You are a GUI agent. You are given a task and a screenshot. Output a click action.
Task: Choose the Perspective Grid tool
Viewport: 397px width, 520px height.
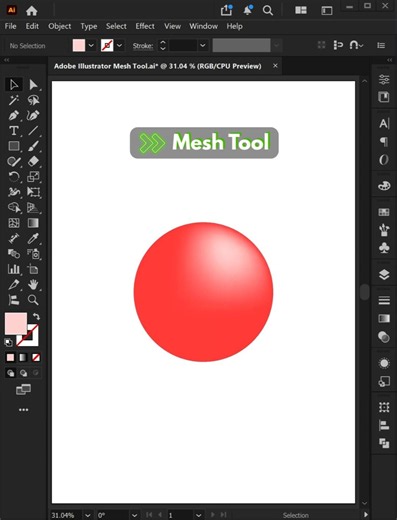pyautogui.click(x=33, y=208)
